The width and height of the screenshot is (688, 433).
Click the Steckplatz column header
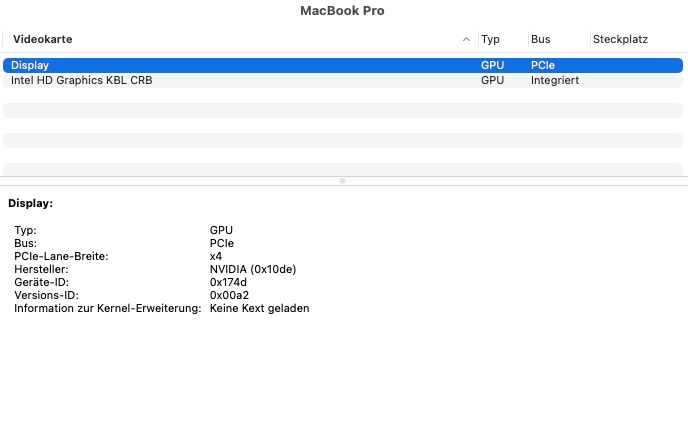coord(620,40)
